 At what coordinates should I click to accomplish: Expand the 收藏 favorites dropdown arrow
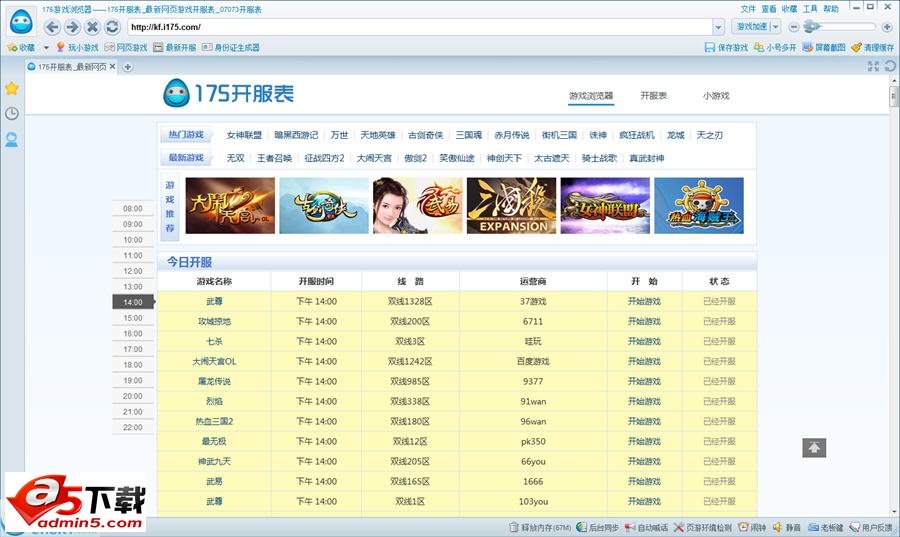pos(46,47)
